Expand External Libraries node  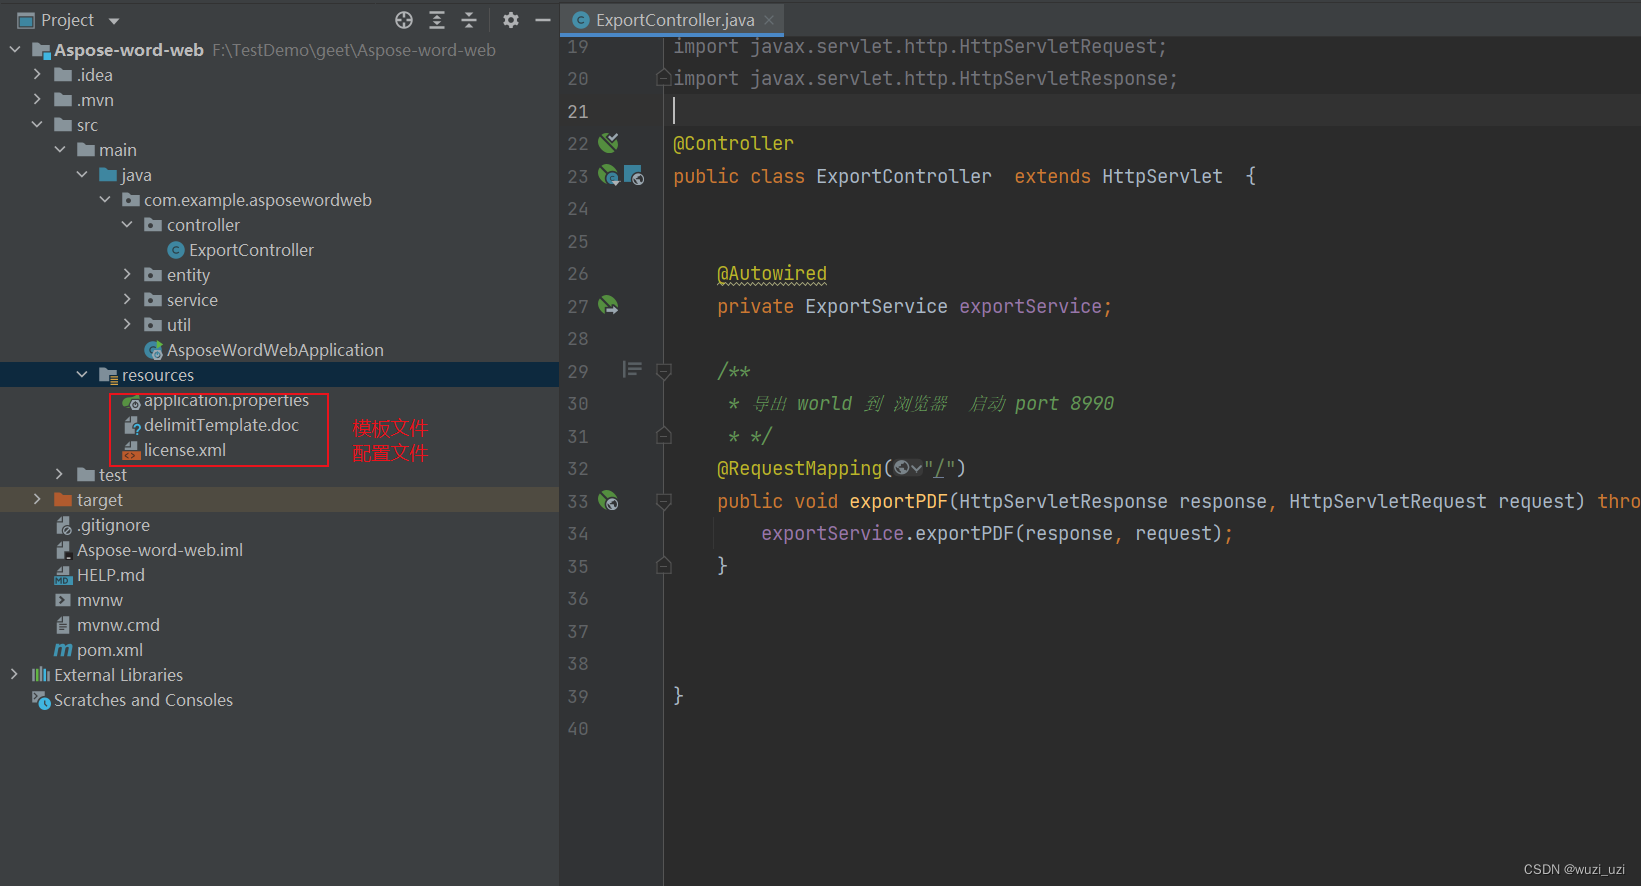coord(15,674)
